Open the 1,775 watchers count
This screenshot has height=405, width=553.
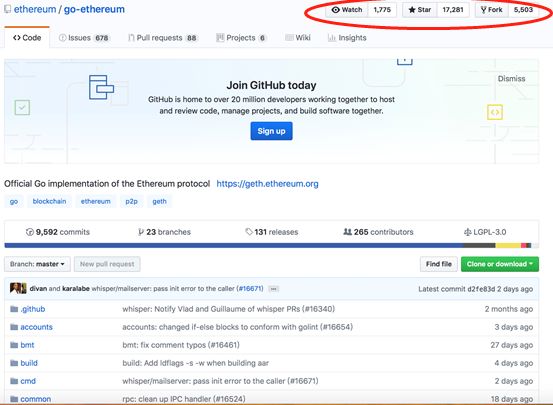[382, 10]
